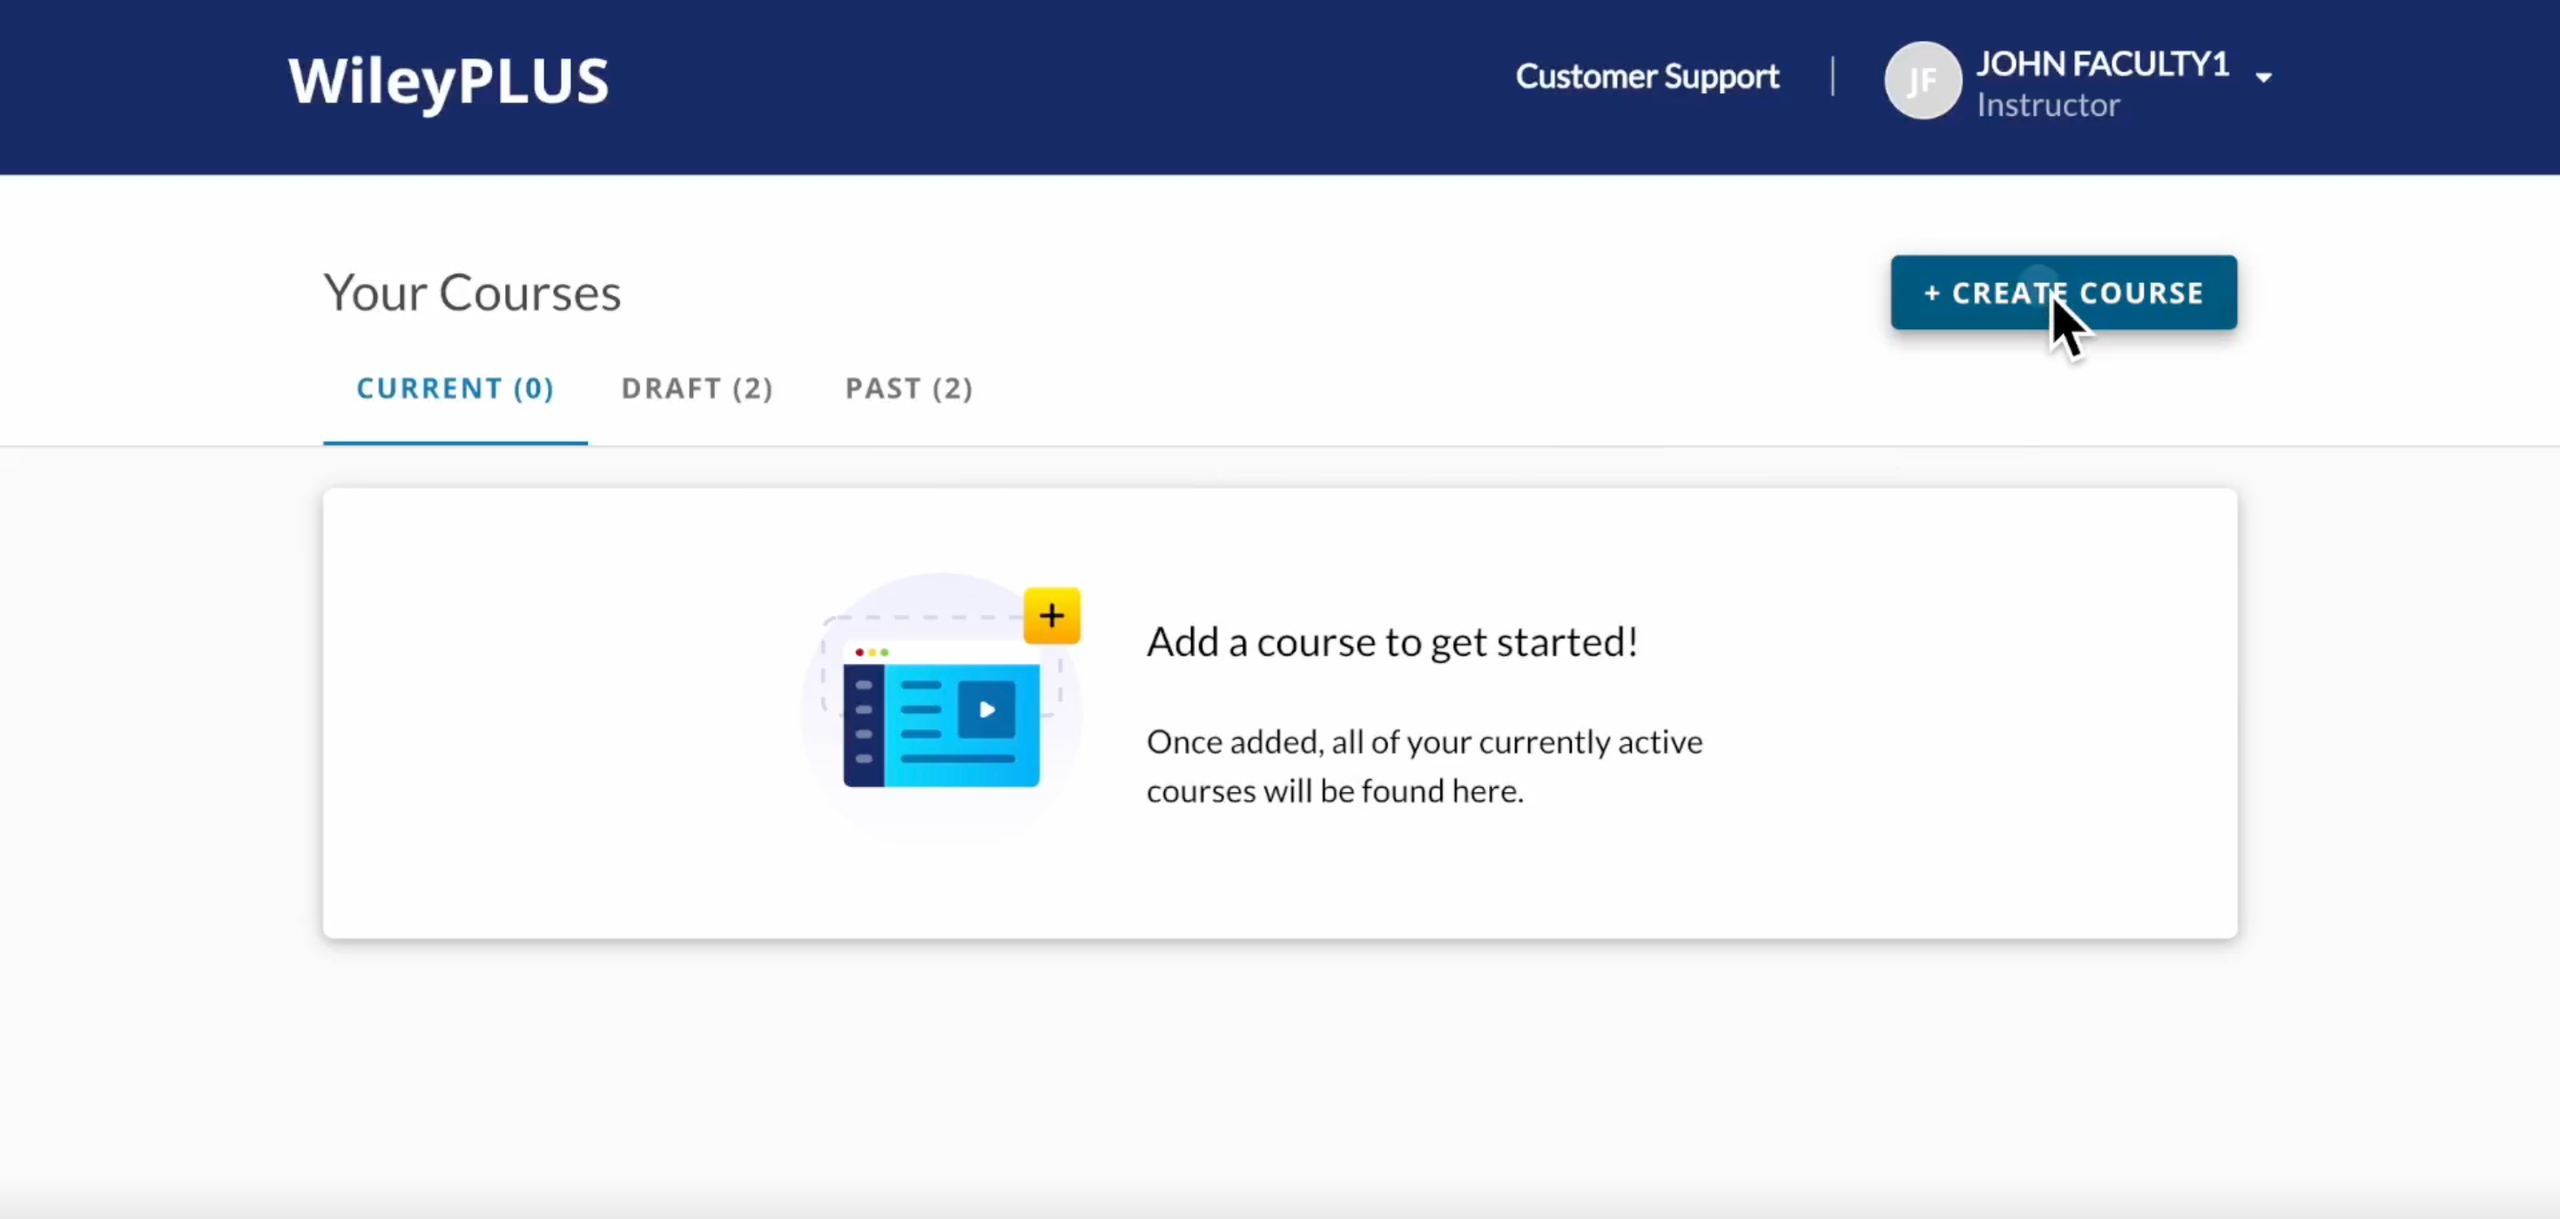Switch to the Draft (2) tab
The width and height of the screenshot is (2560, 1219).
pos(697,388)
